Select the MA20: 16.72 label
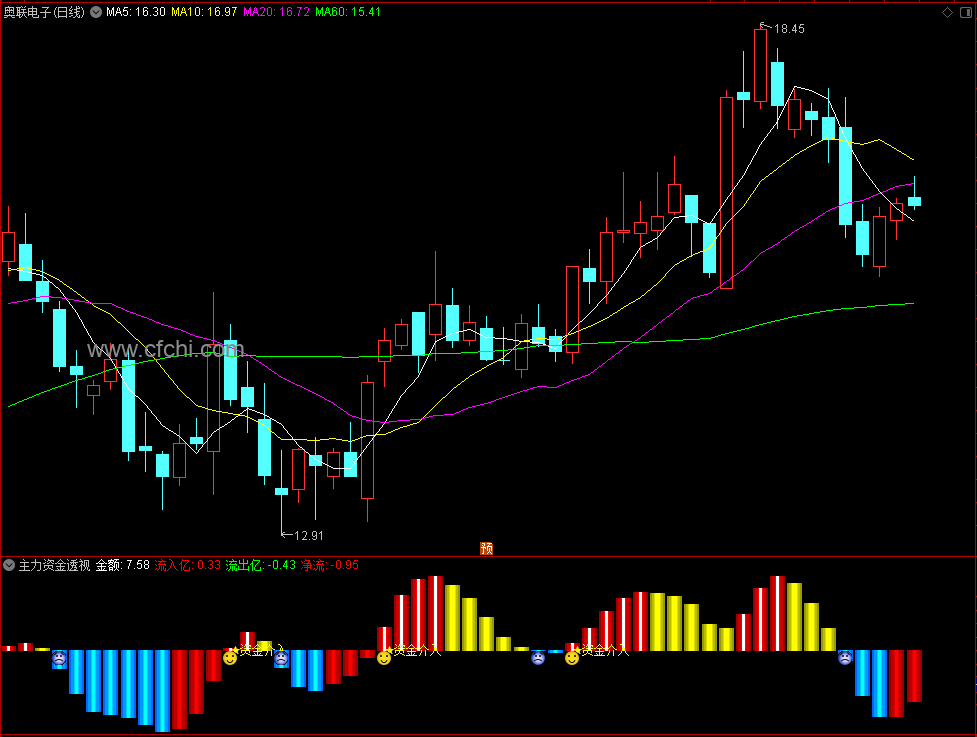977x737 pixels. 276,12
